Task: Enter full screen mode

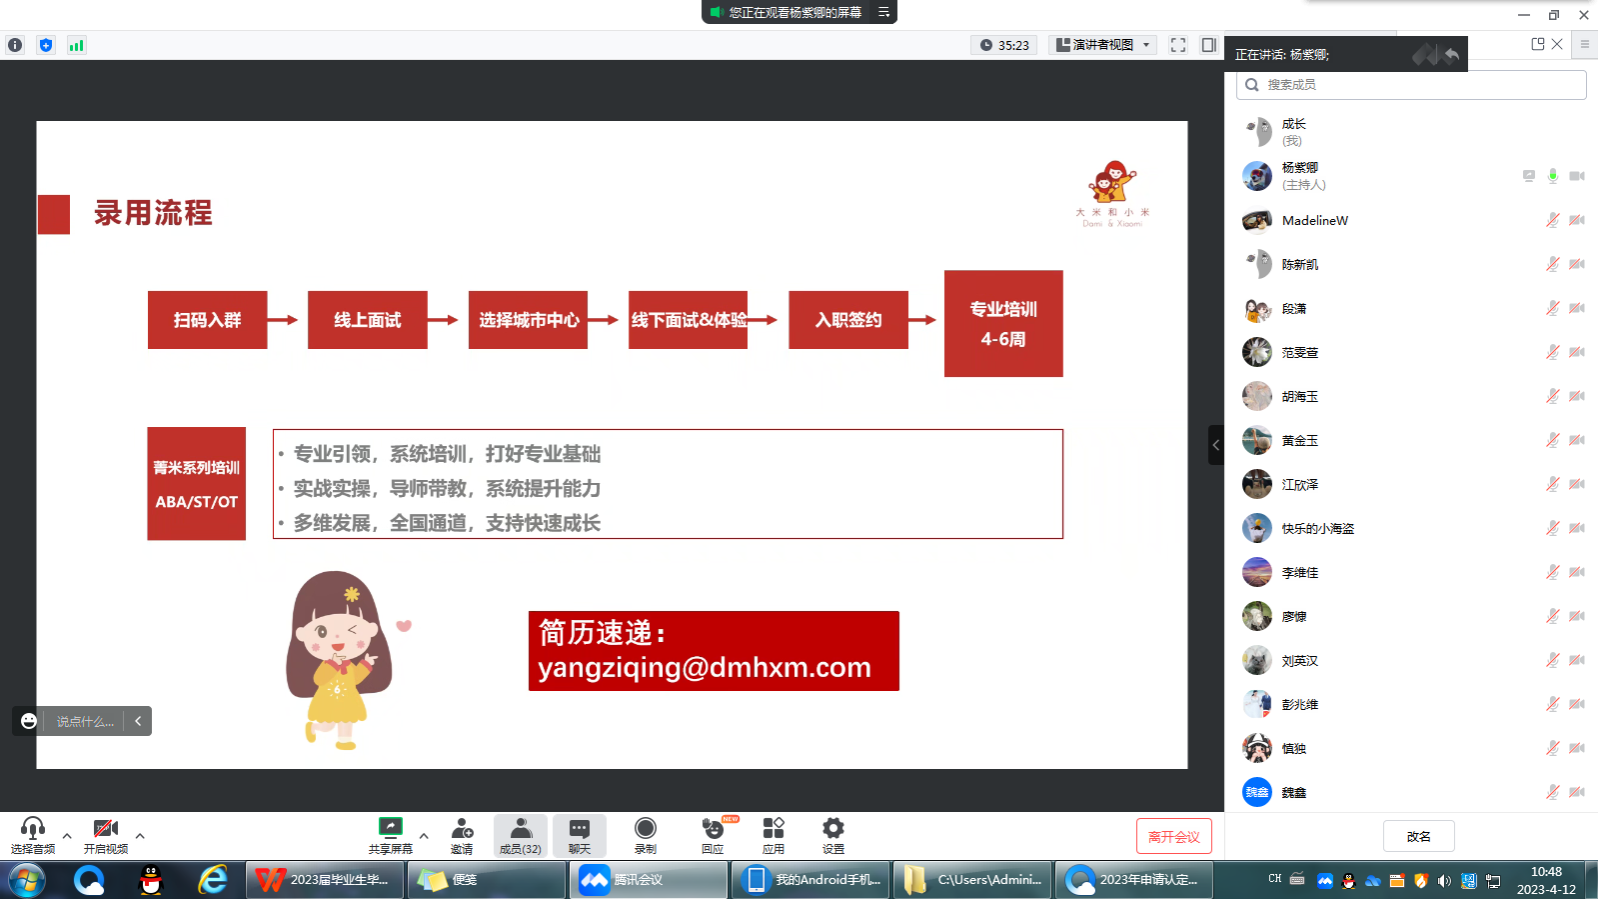Action: [x=1178, y=45]
